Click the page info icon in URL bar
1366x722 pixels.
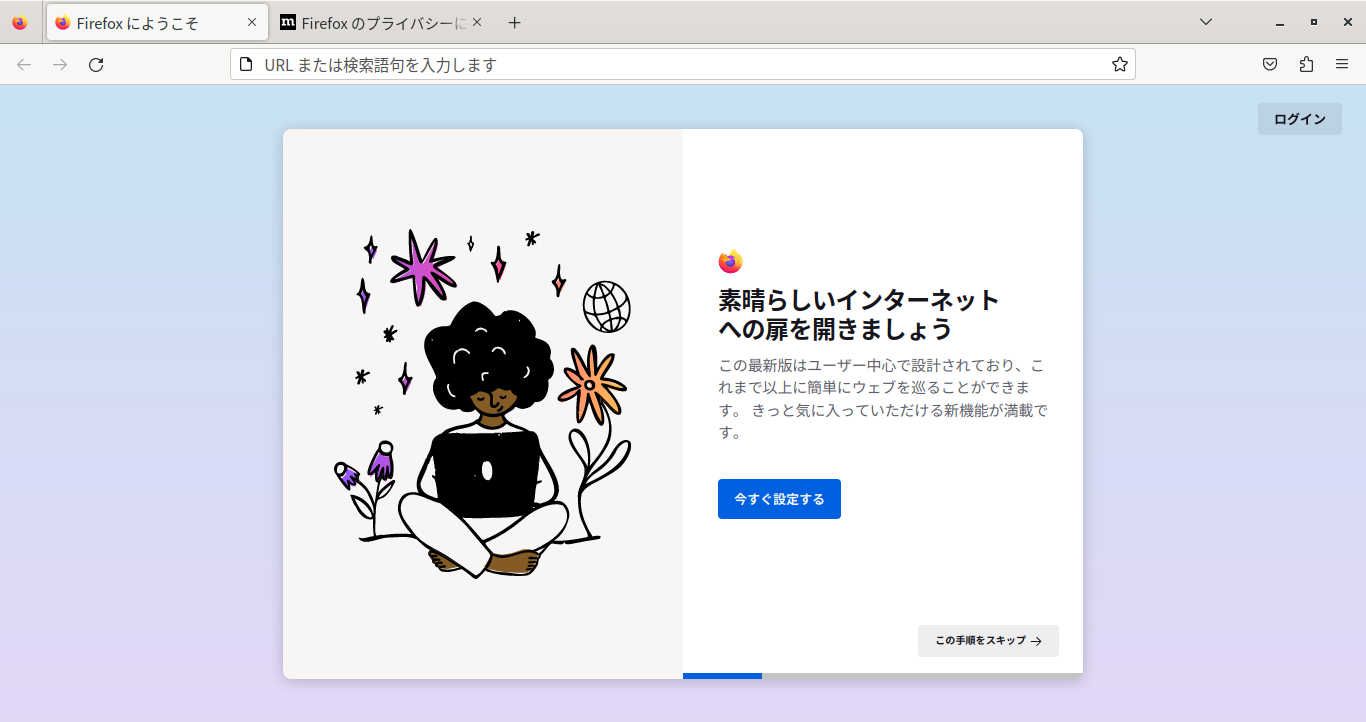pos(247,65)
